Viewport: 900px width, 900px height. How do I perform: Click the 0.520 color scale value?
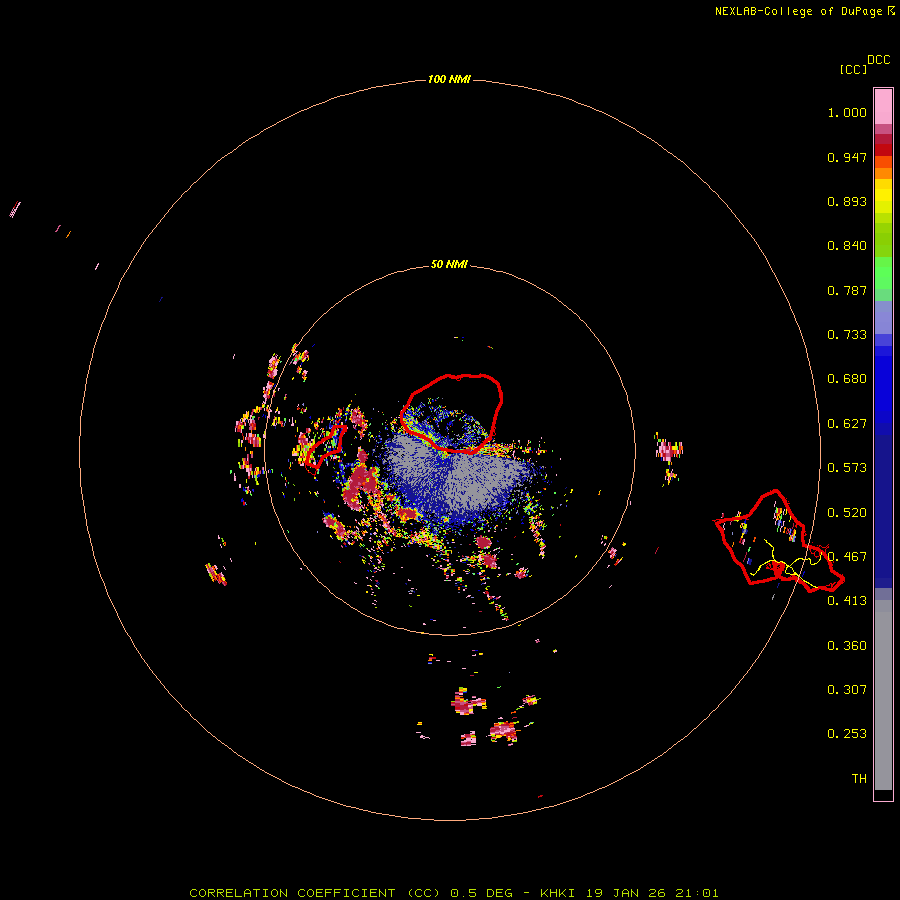coord(847,513)
